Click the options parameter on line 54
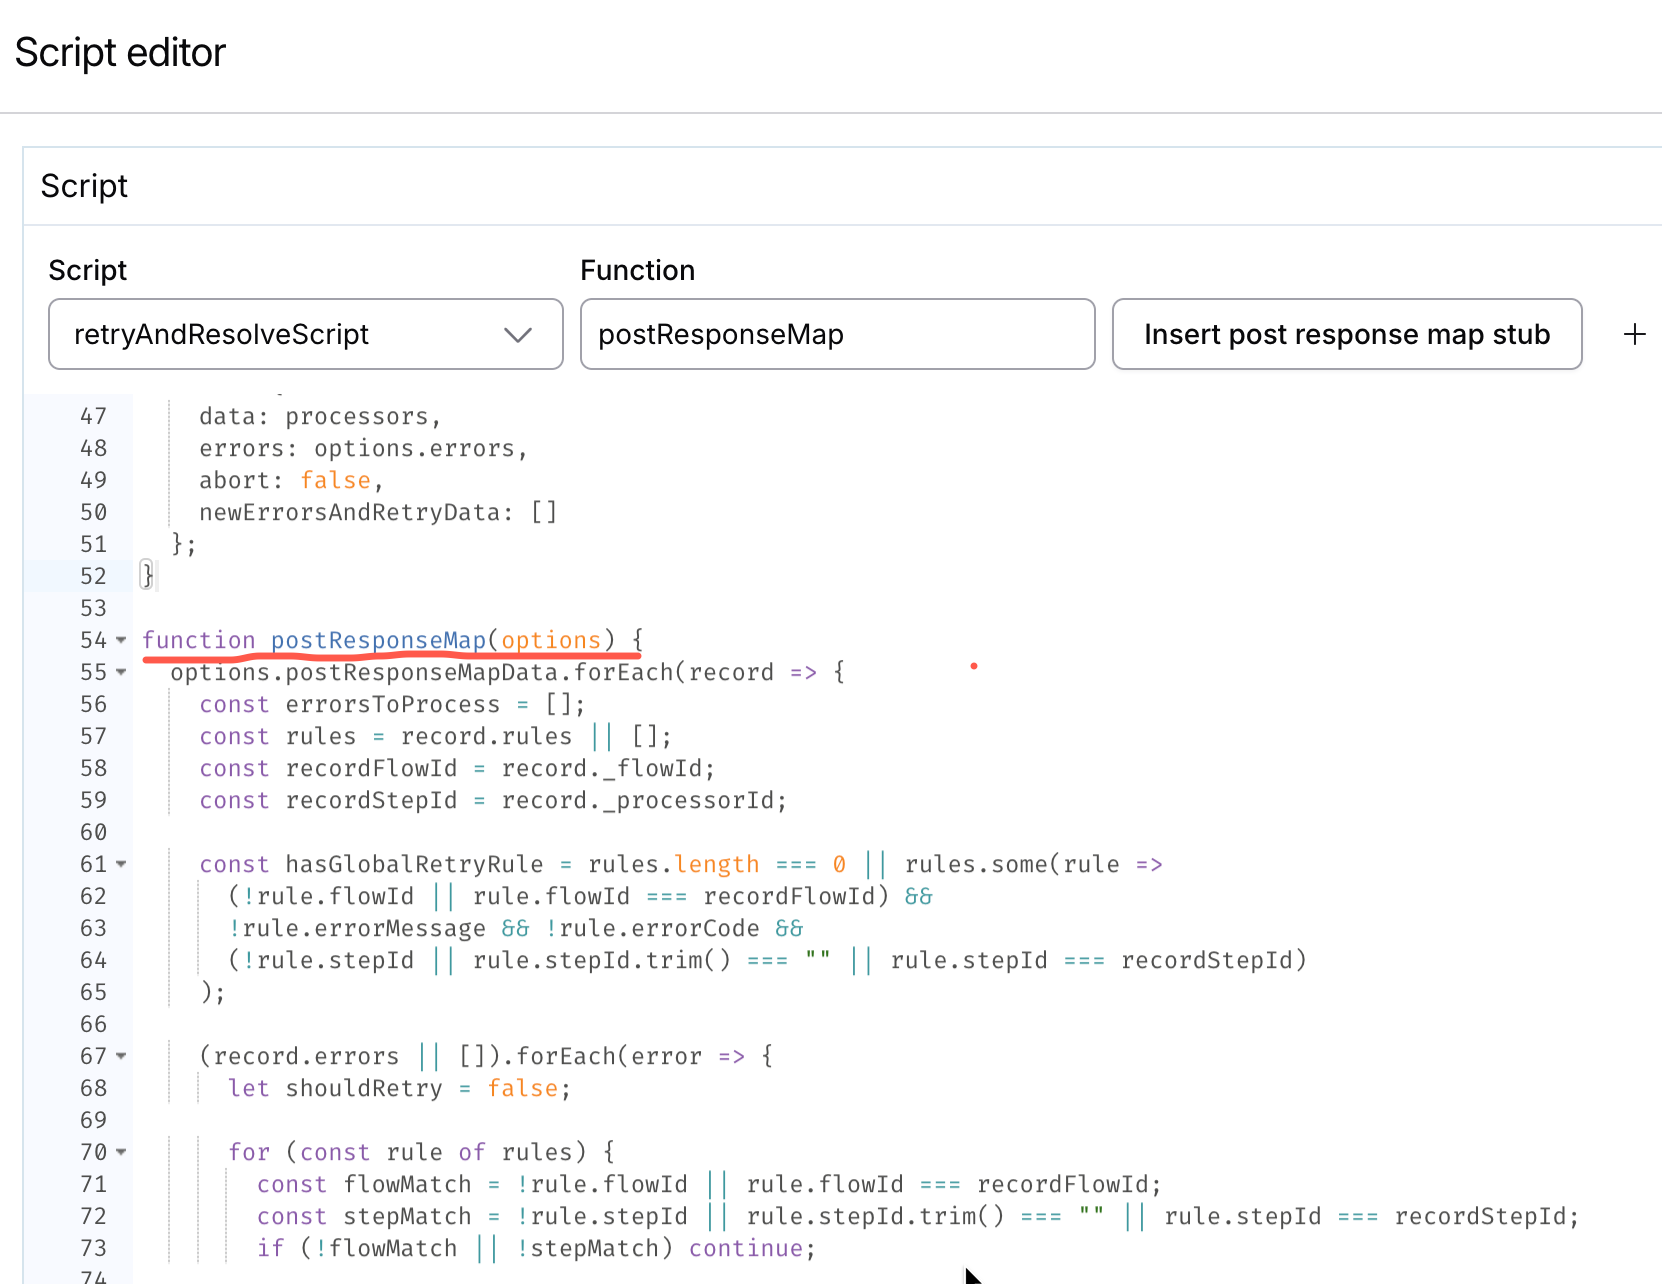Screen dimensions: 1662x1284 pos(553,640)
